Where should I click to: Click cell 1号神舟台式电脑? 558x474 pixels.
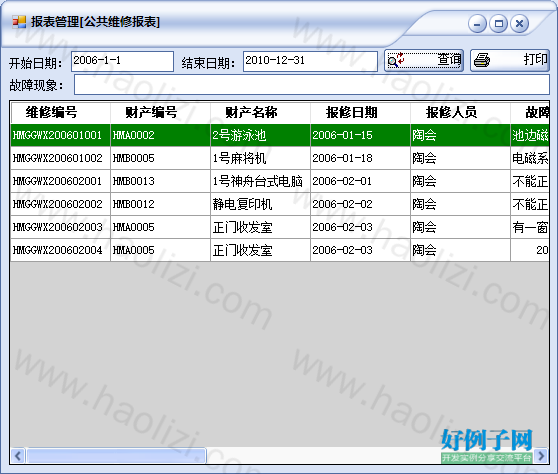(x=260, y=181)
